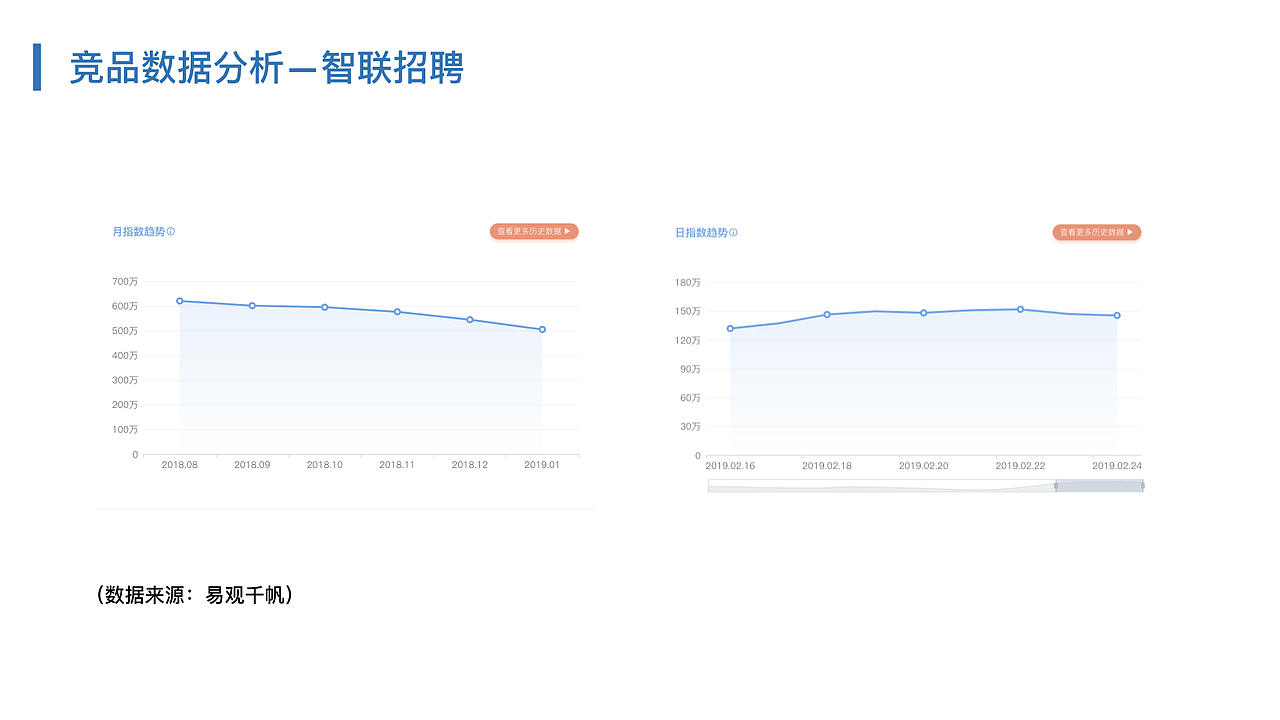Select the 日指数趋势 chart title
The width and height of the screenshot is (1280, 720).
701,233
